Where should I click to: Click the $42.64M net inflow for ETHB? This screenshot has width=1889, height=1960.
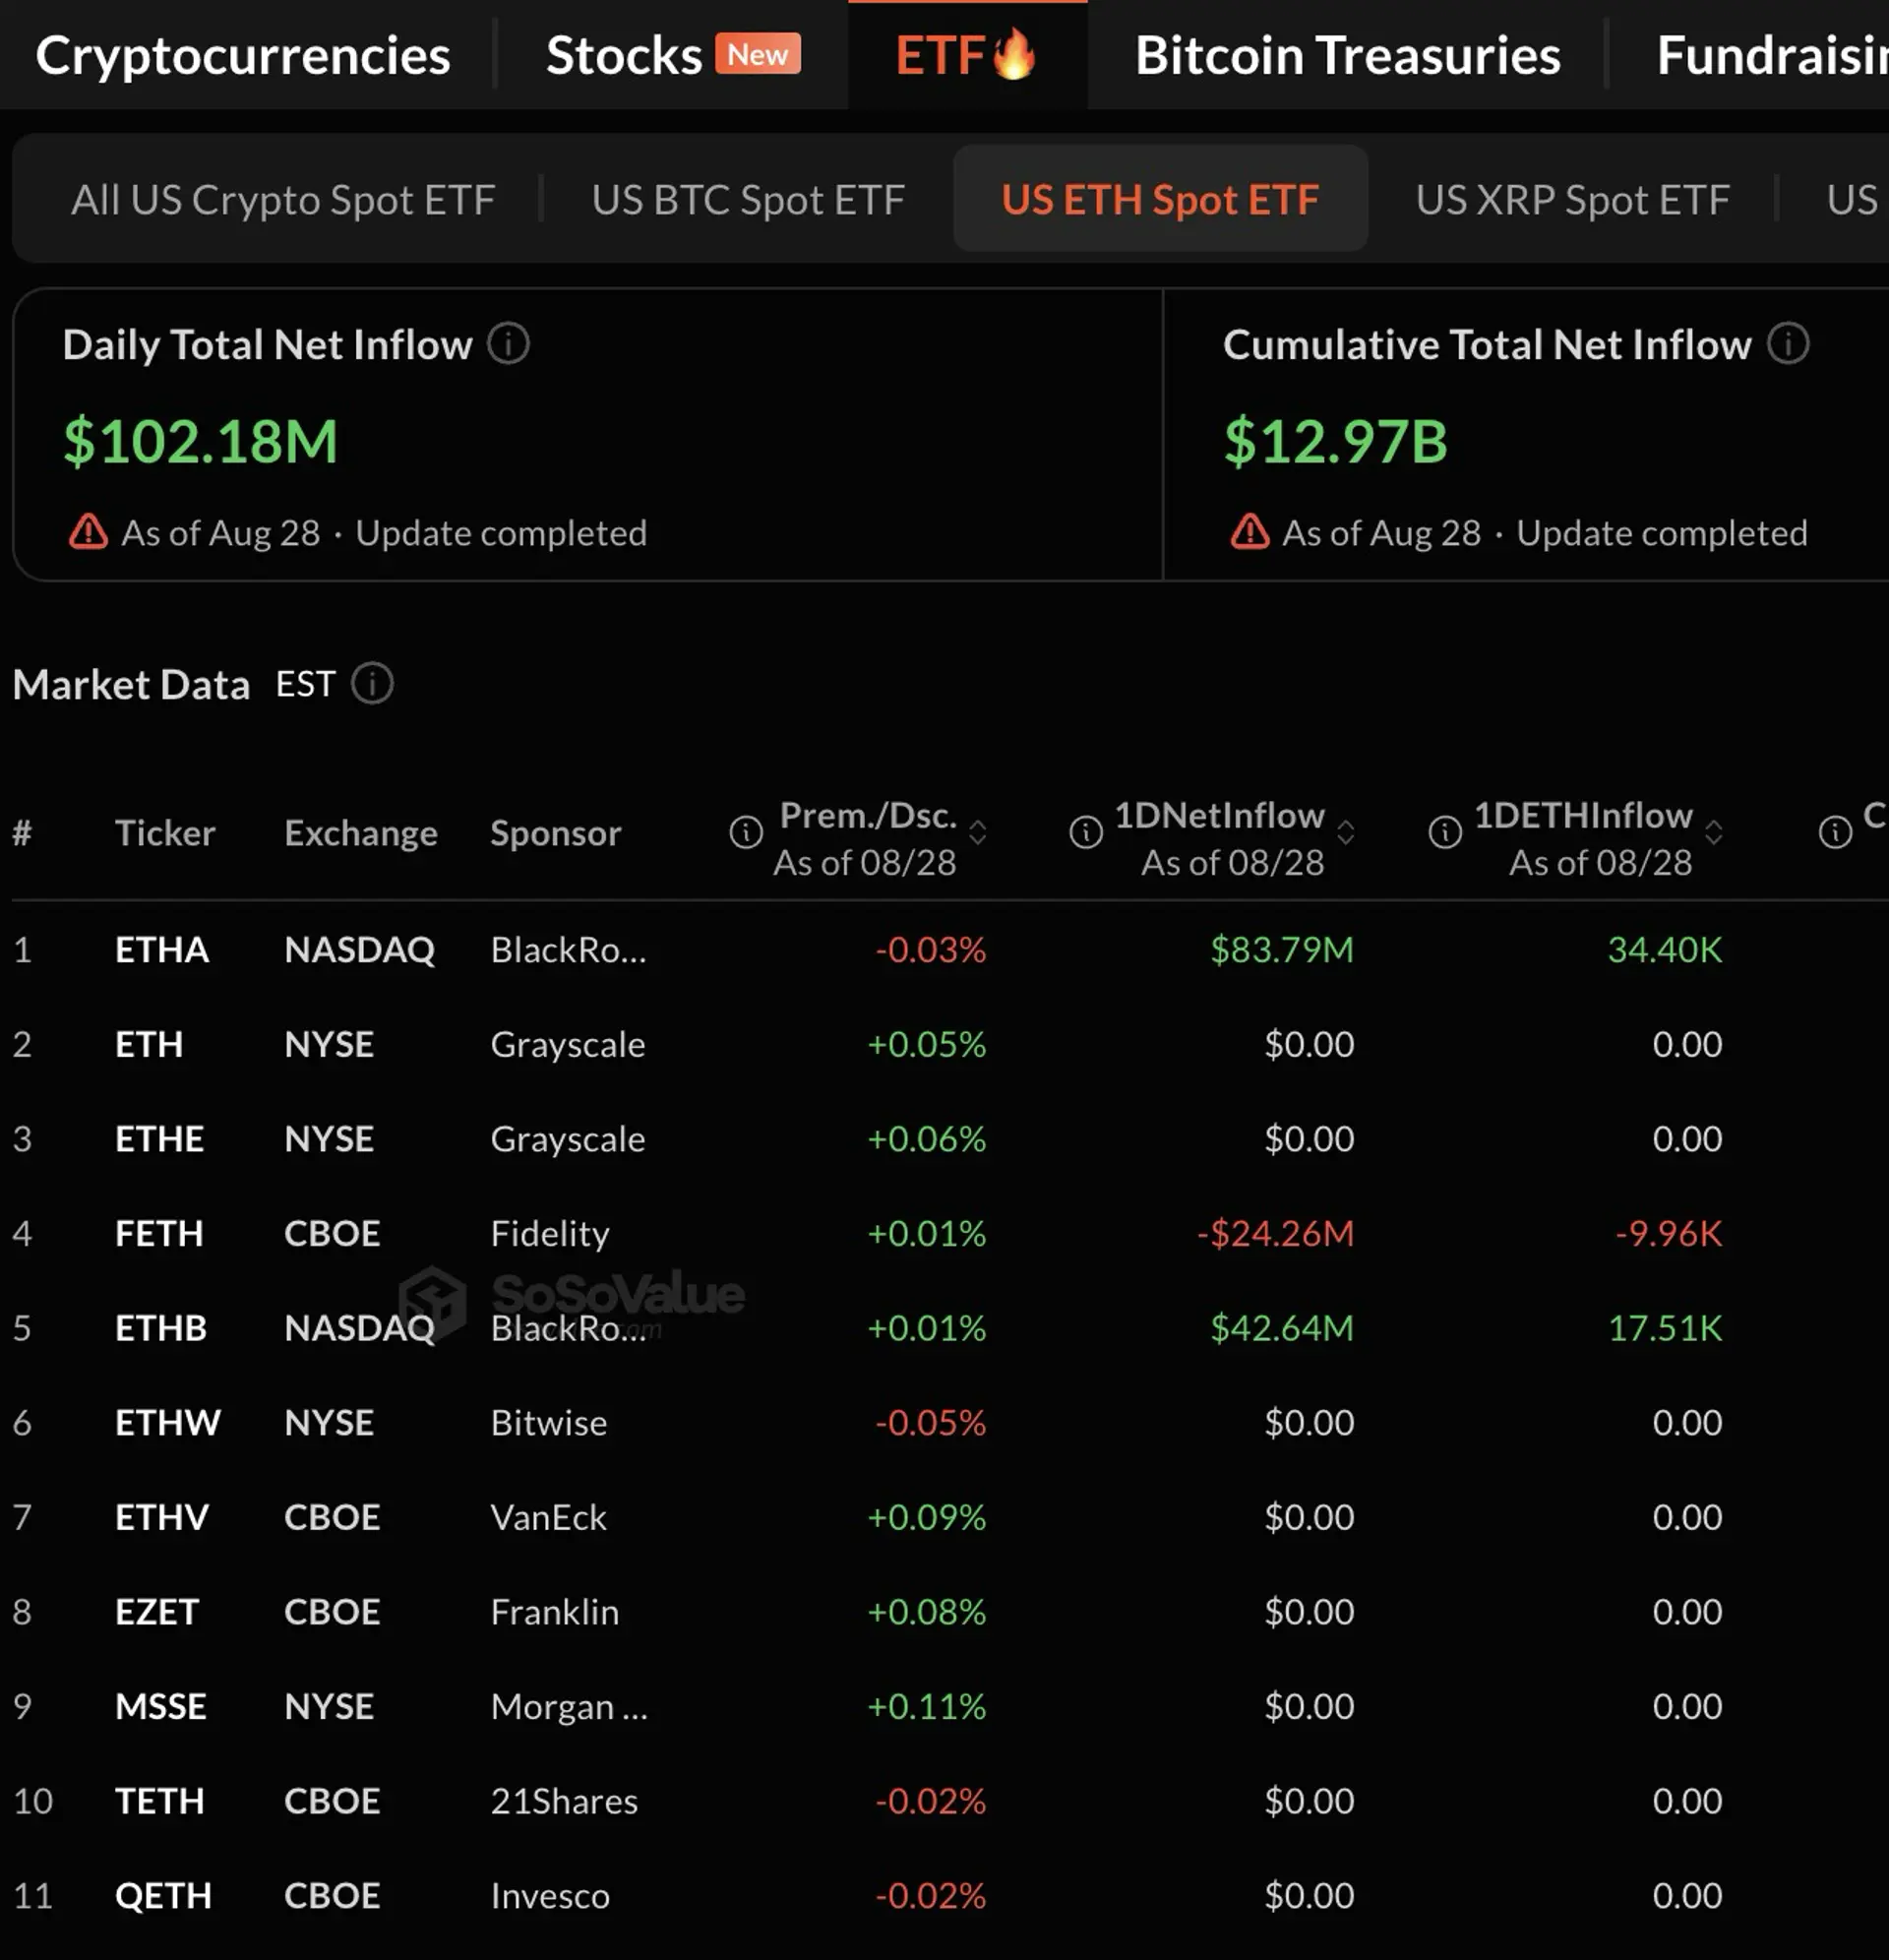pyautogui.click(x=1282, y=1328)
